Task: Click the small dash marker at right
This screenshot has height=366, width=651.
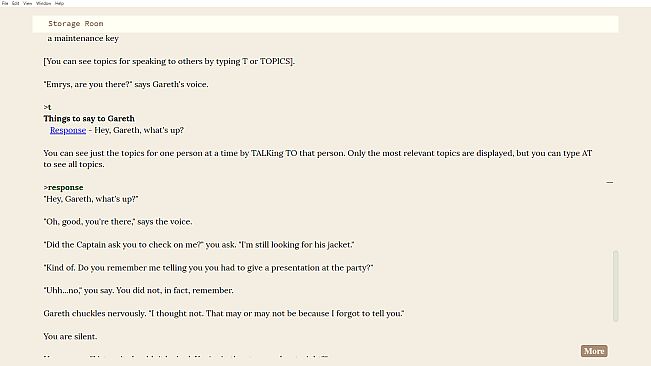Action: click(609, 182)
